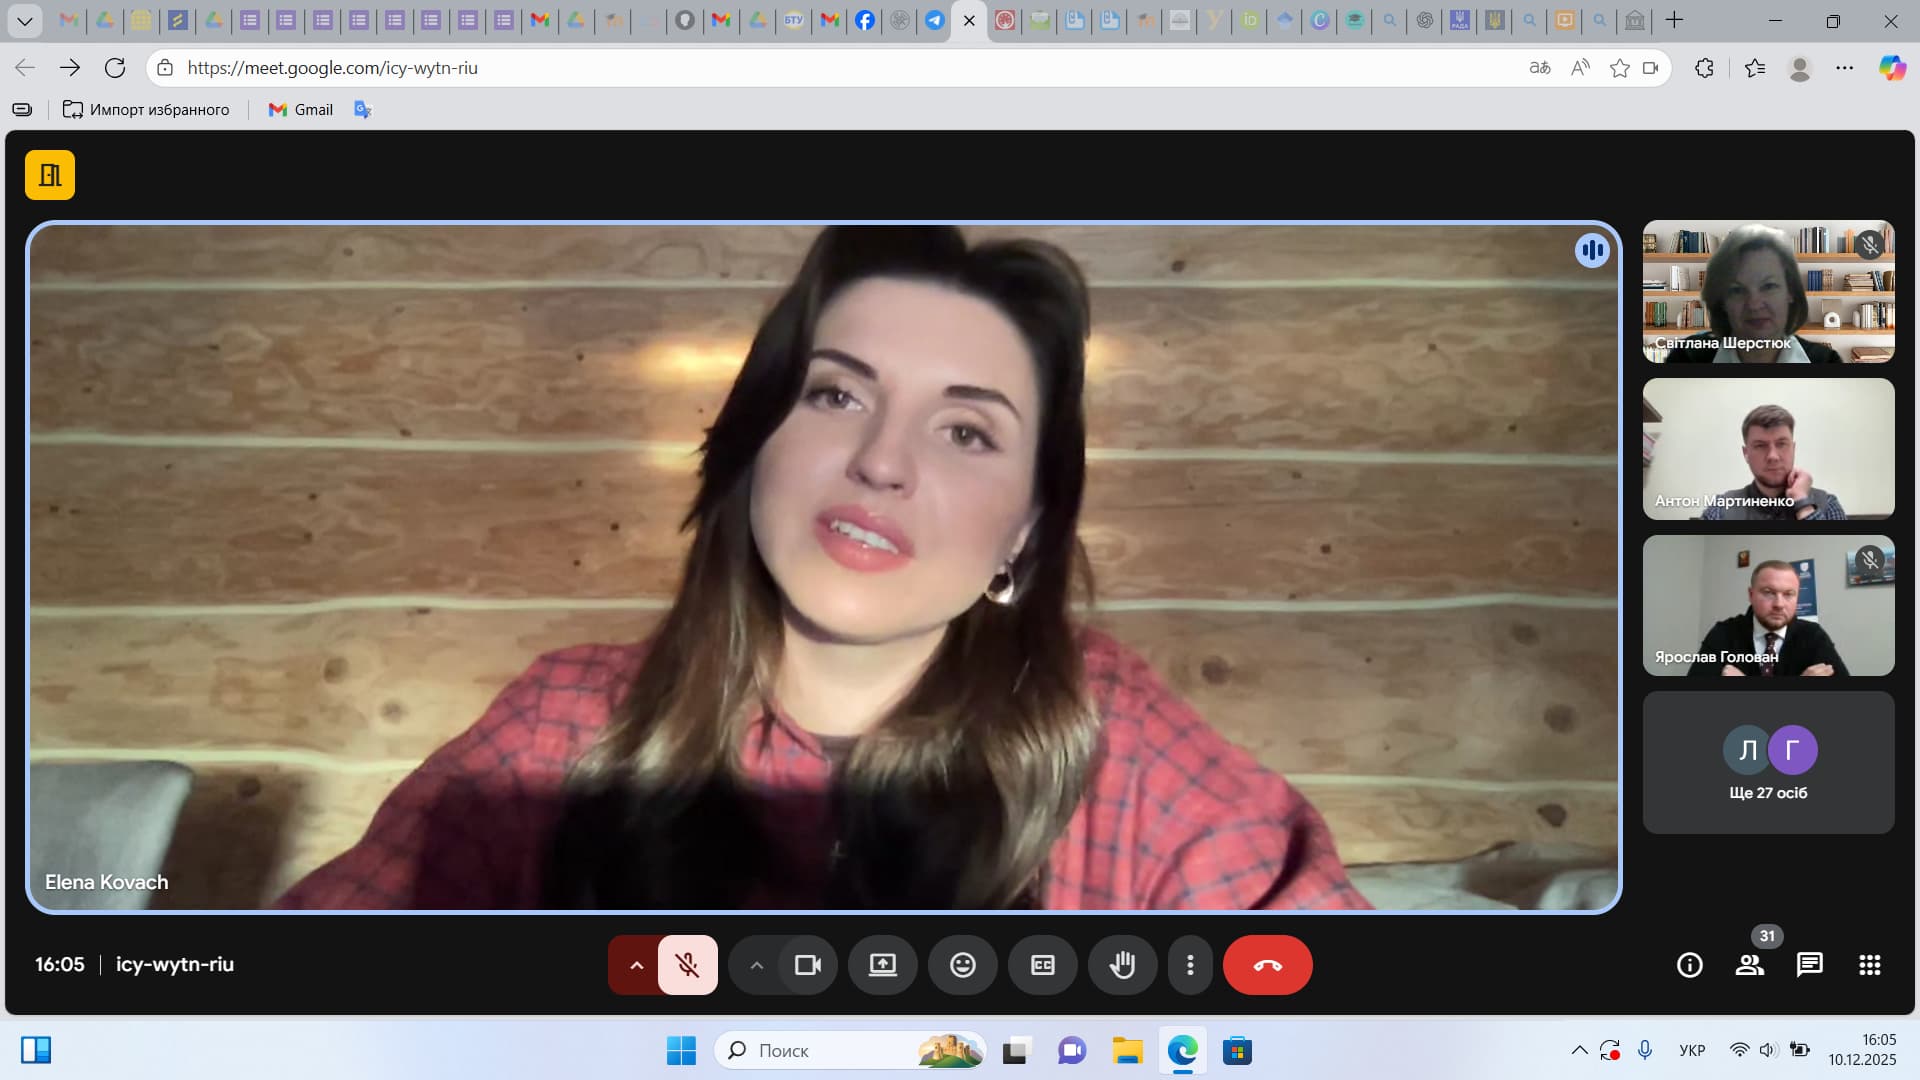1920x1080 pixels.
Task: Expand video settings chevron beside camera
Action: (757, 965)
